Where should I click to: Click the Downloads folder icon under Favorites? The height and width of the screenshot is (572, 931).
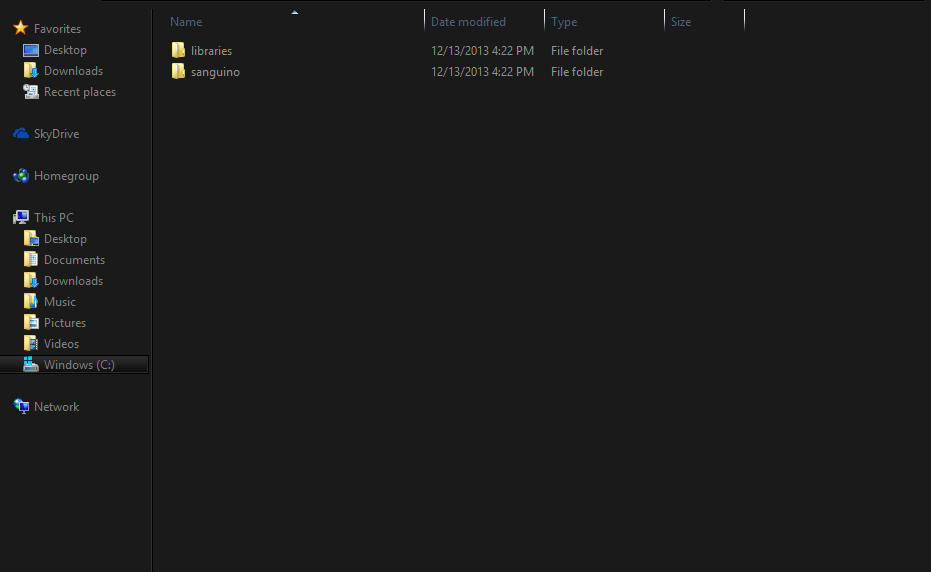[31, 71]
